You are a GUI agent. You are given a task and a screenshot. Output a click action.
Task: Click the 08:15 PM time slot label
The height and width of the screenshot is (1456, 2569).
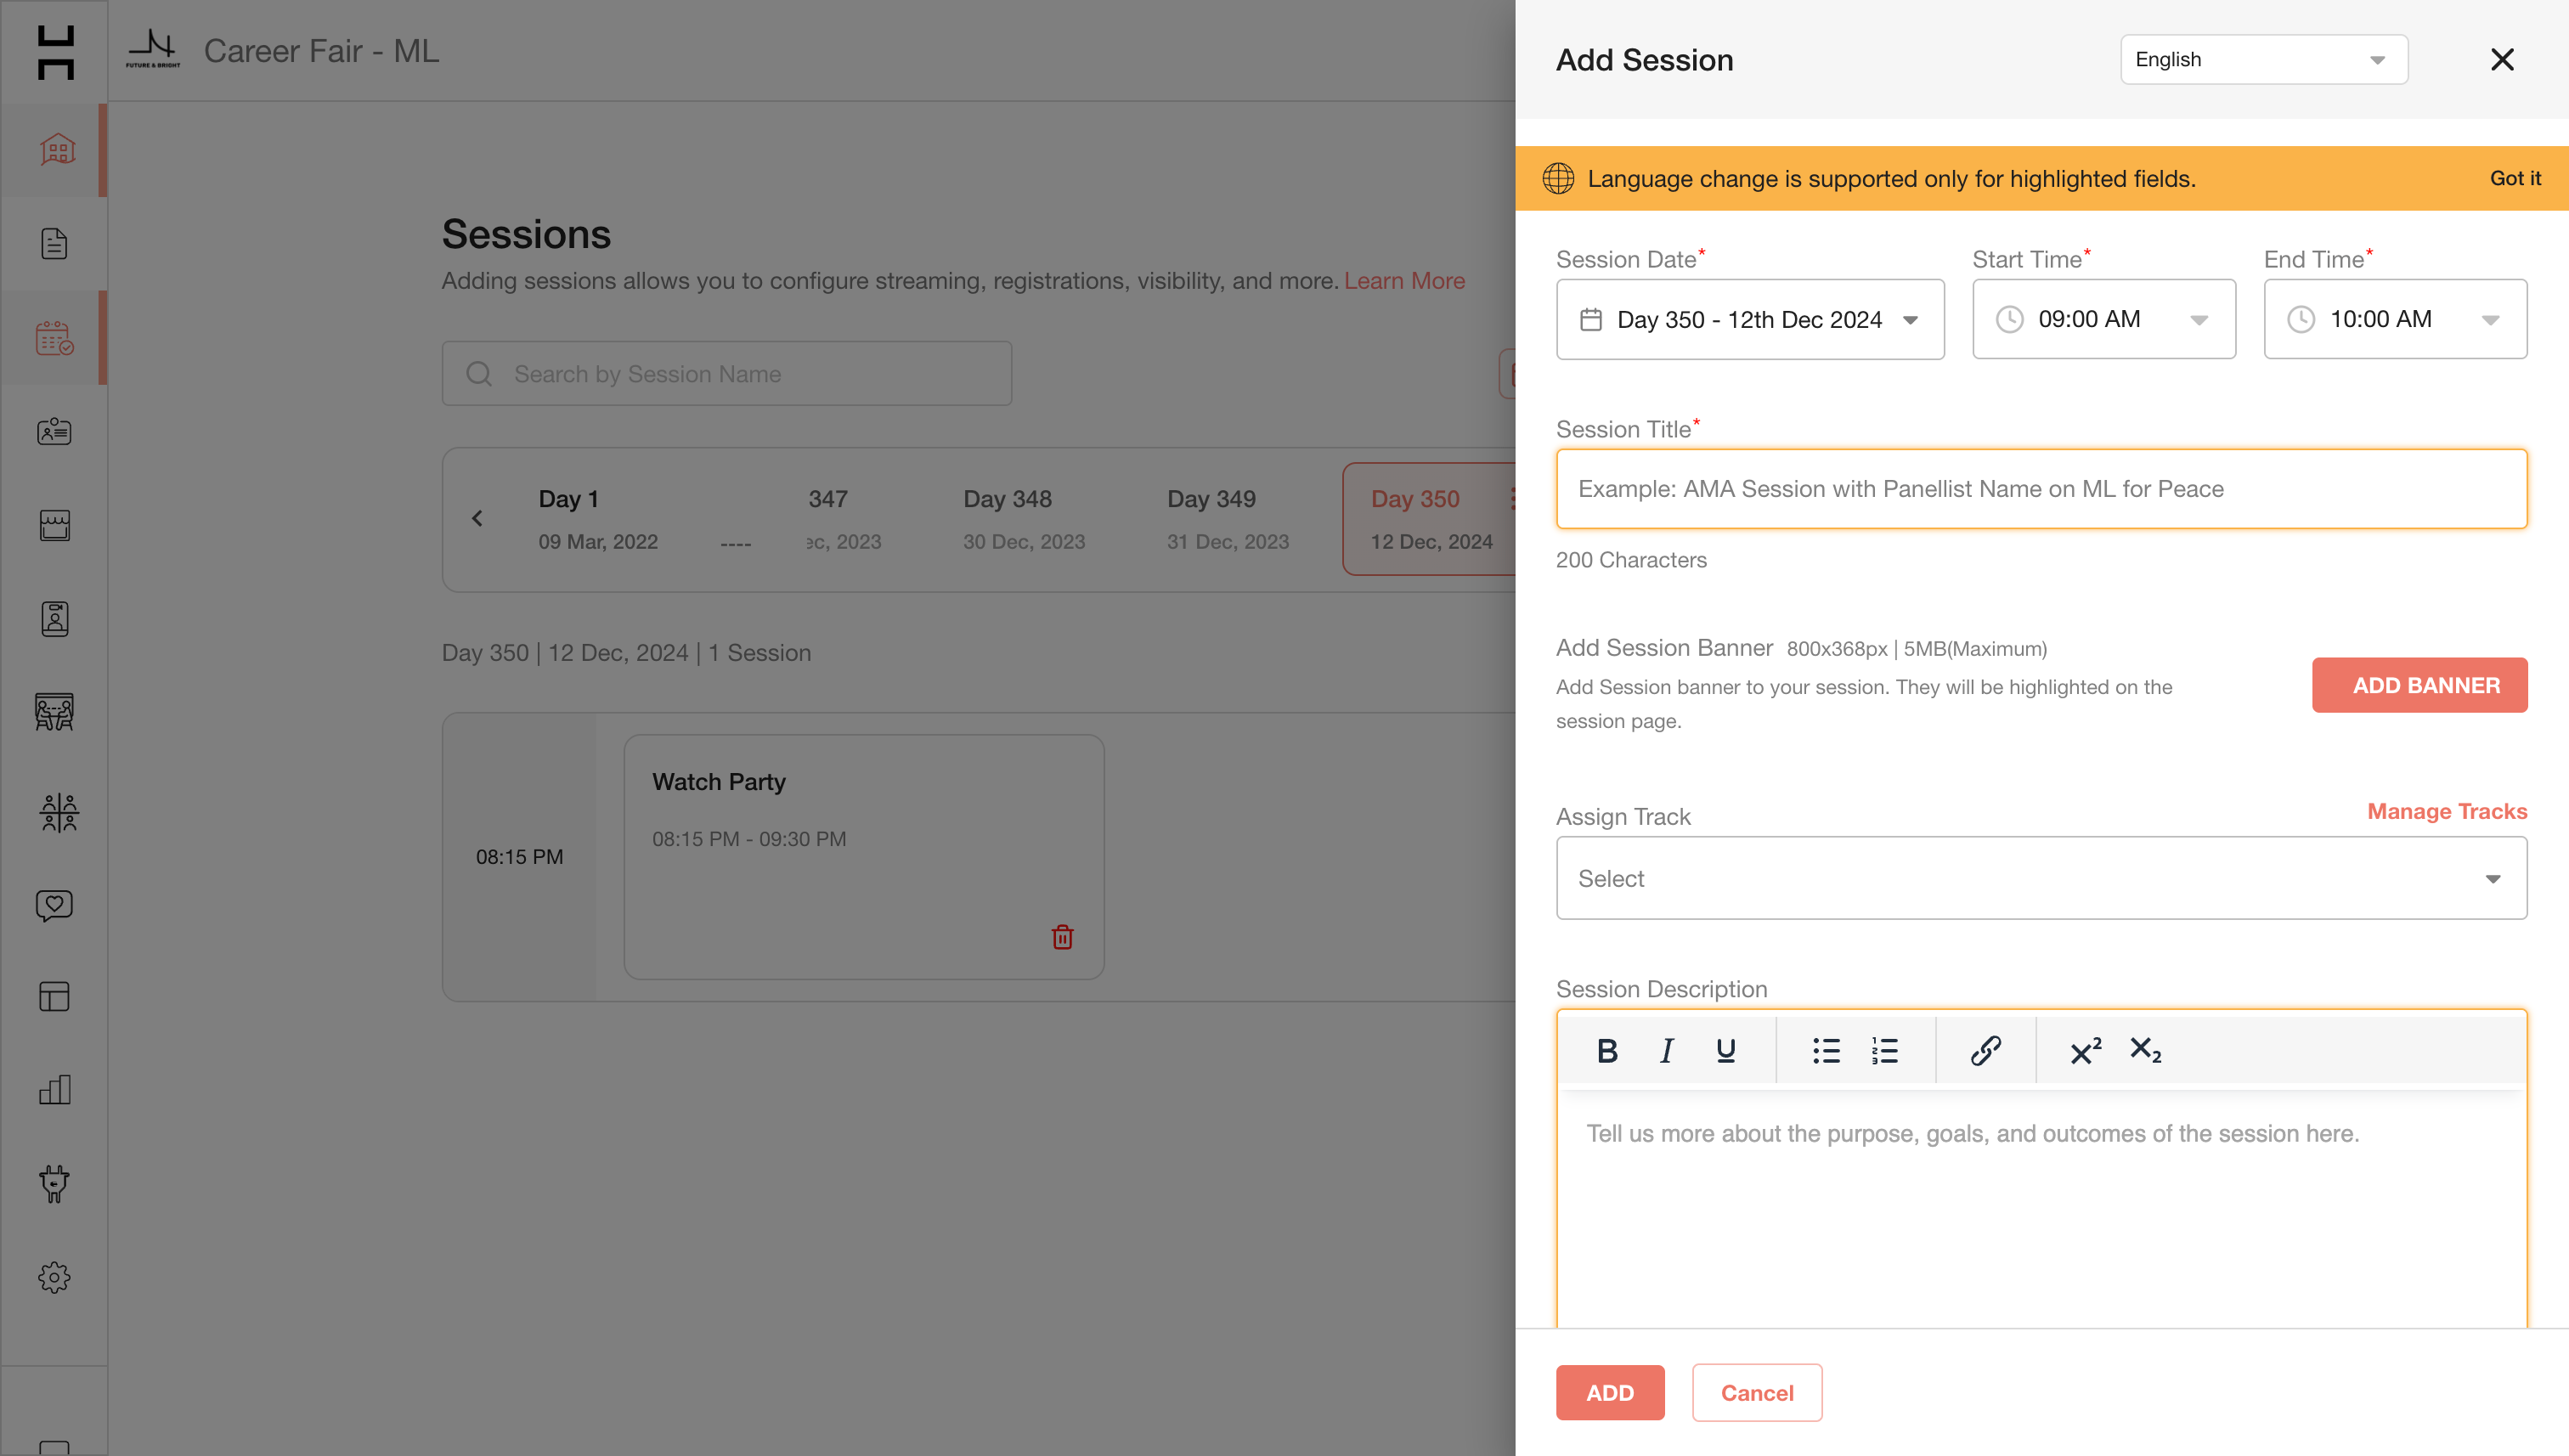pos(519,857)
